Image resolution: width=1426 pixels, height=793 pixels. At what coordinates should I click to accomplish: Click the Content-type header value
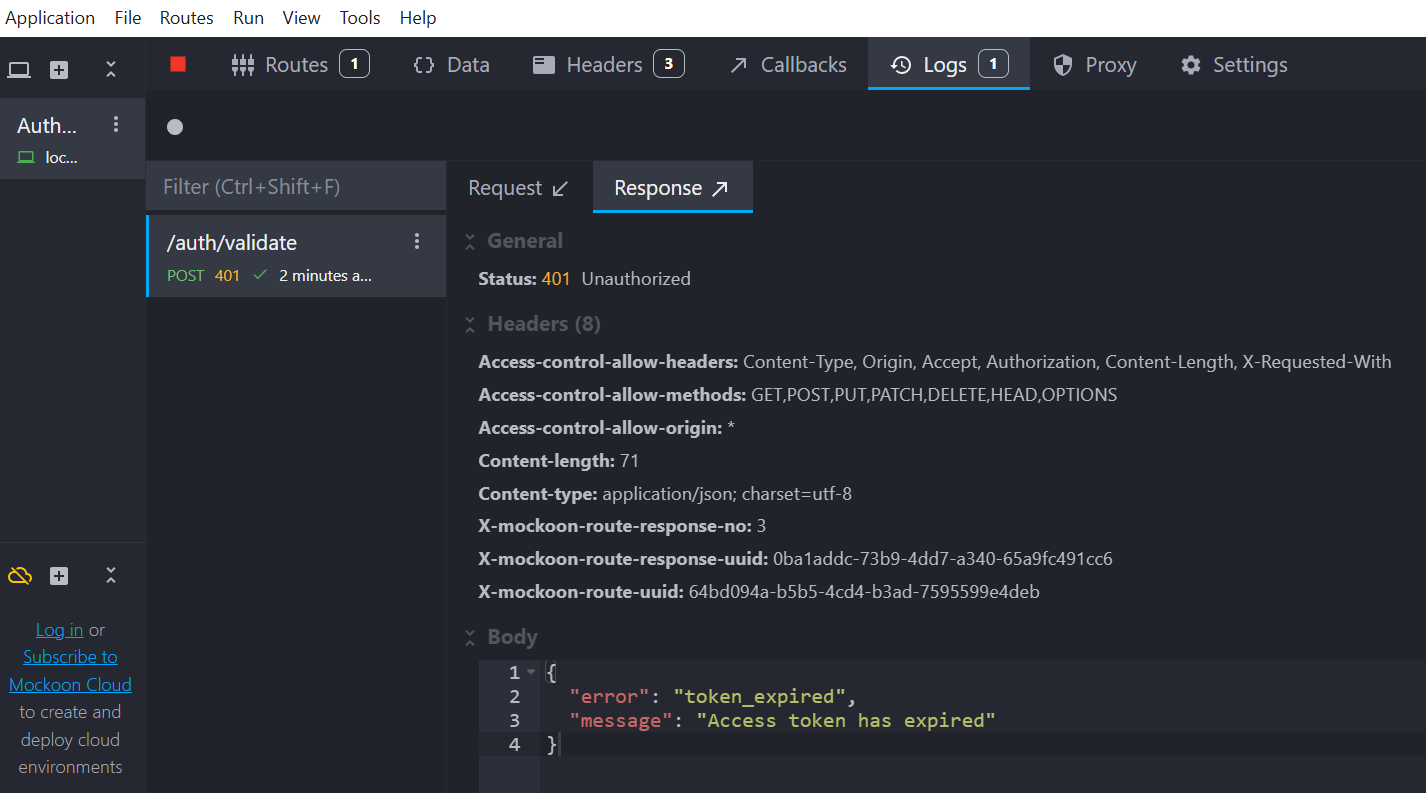pyautogui.click(x=727, y=494)
